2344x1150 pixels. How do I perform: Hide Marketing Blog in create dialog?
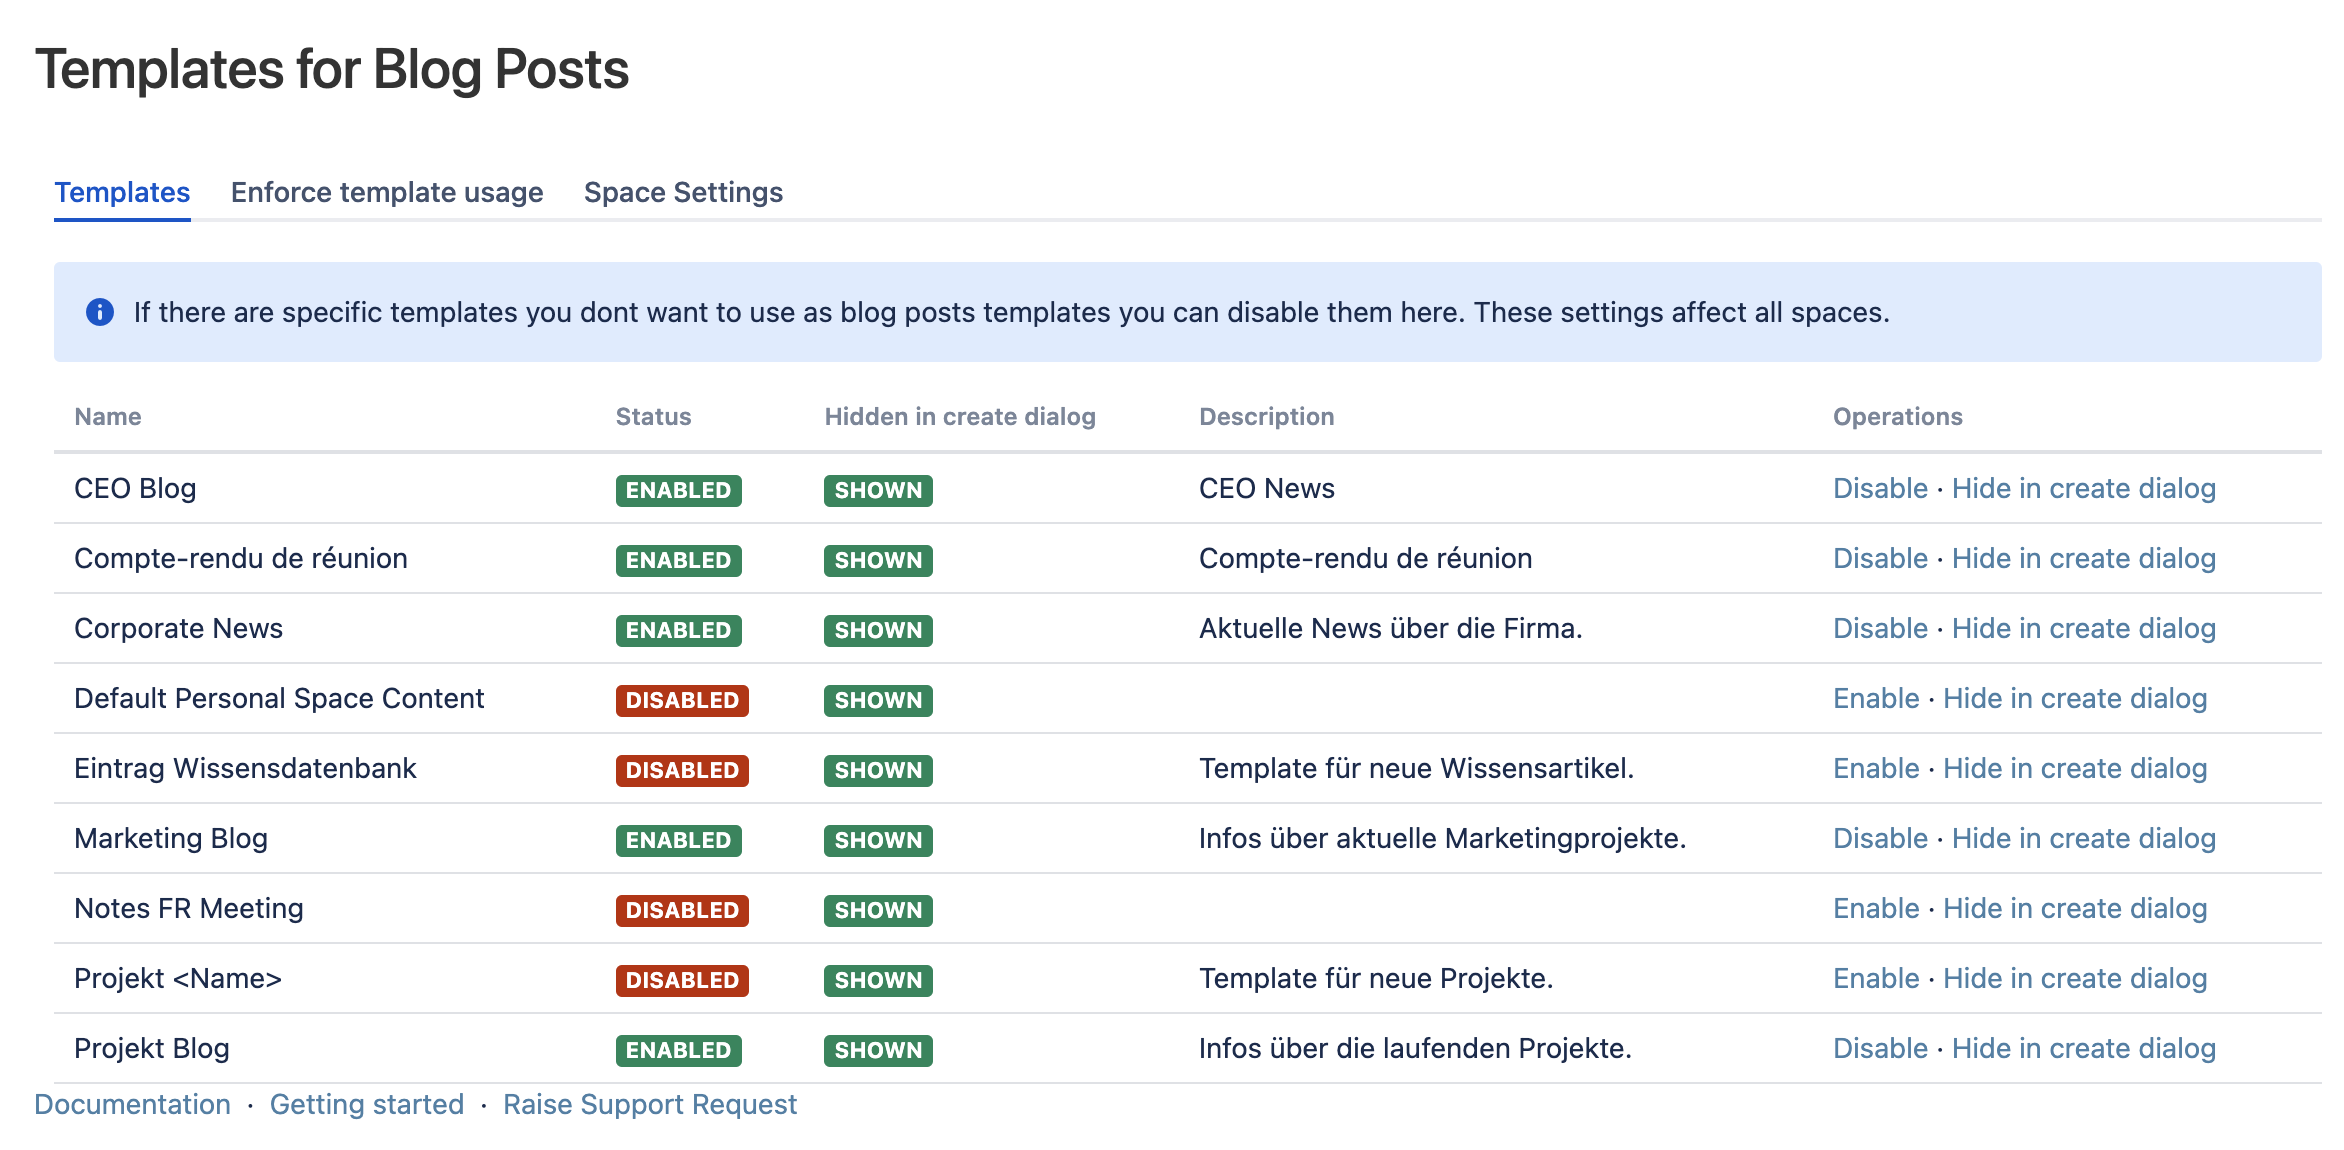[x=2083, y=838]
